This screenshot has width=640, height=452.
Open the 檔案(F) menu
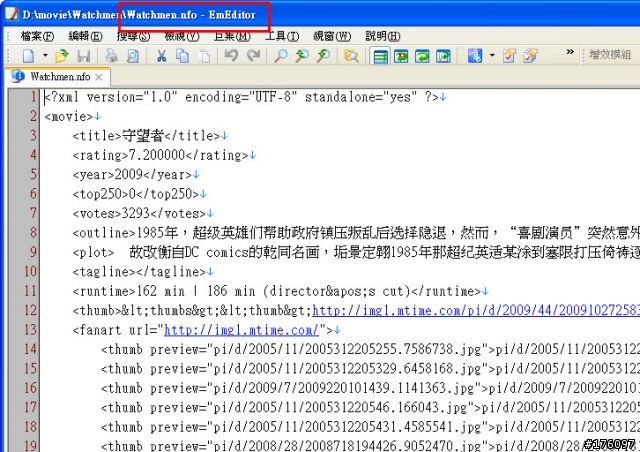tap(37, 36)
